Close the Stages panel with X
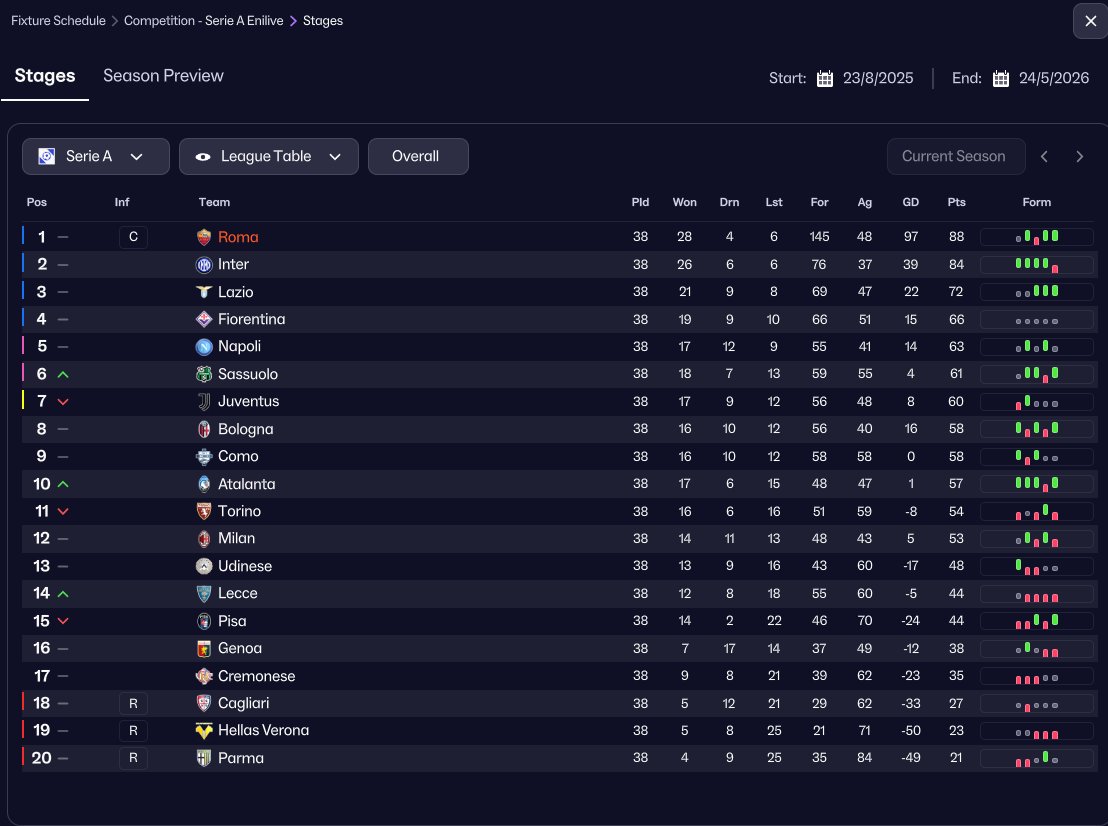 click(x=1089, y=21)
